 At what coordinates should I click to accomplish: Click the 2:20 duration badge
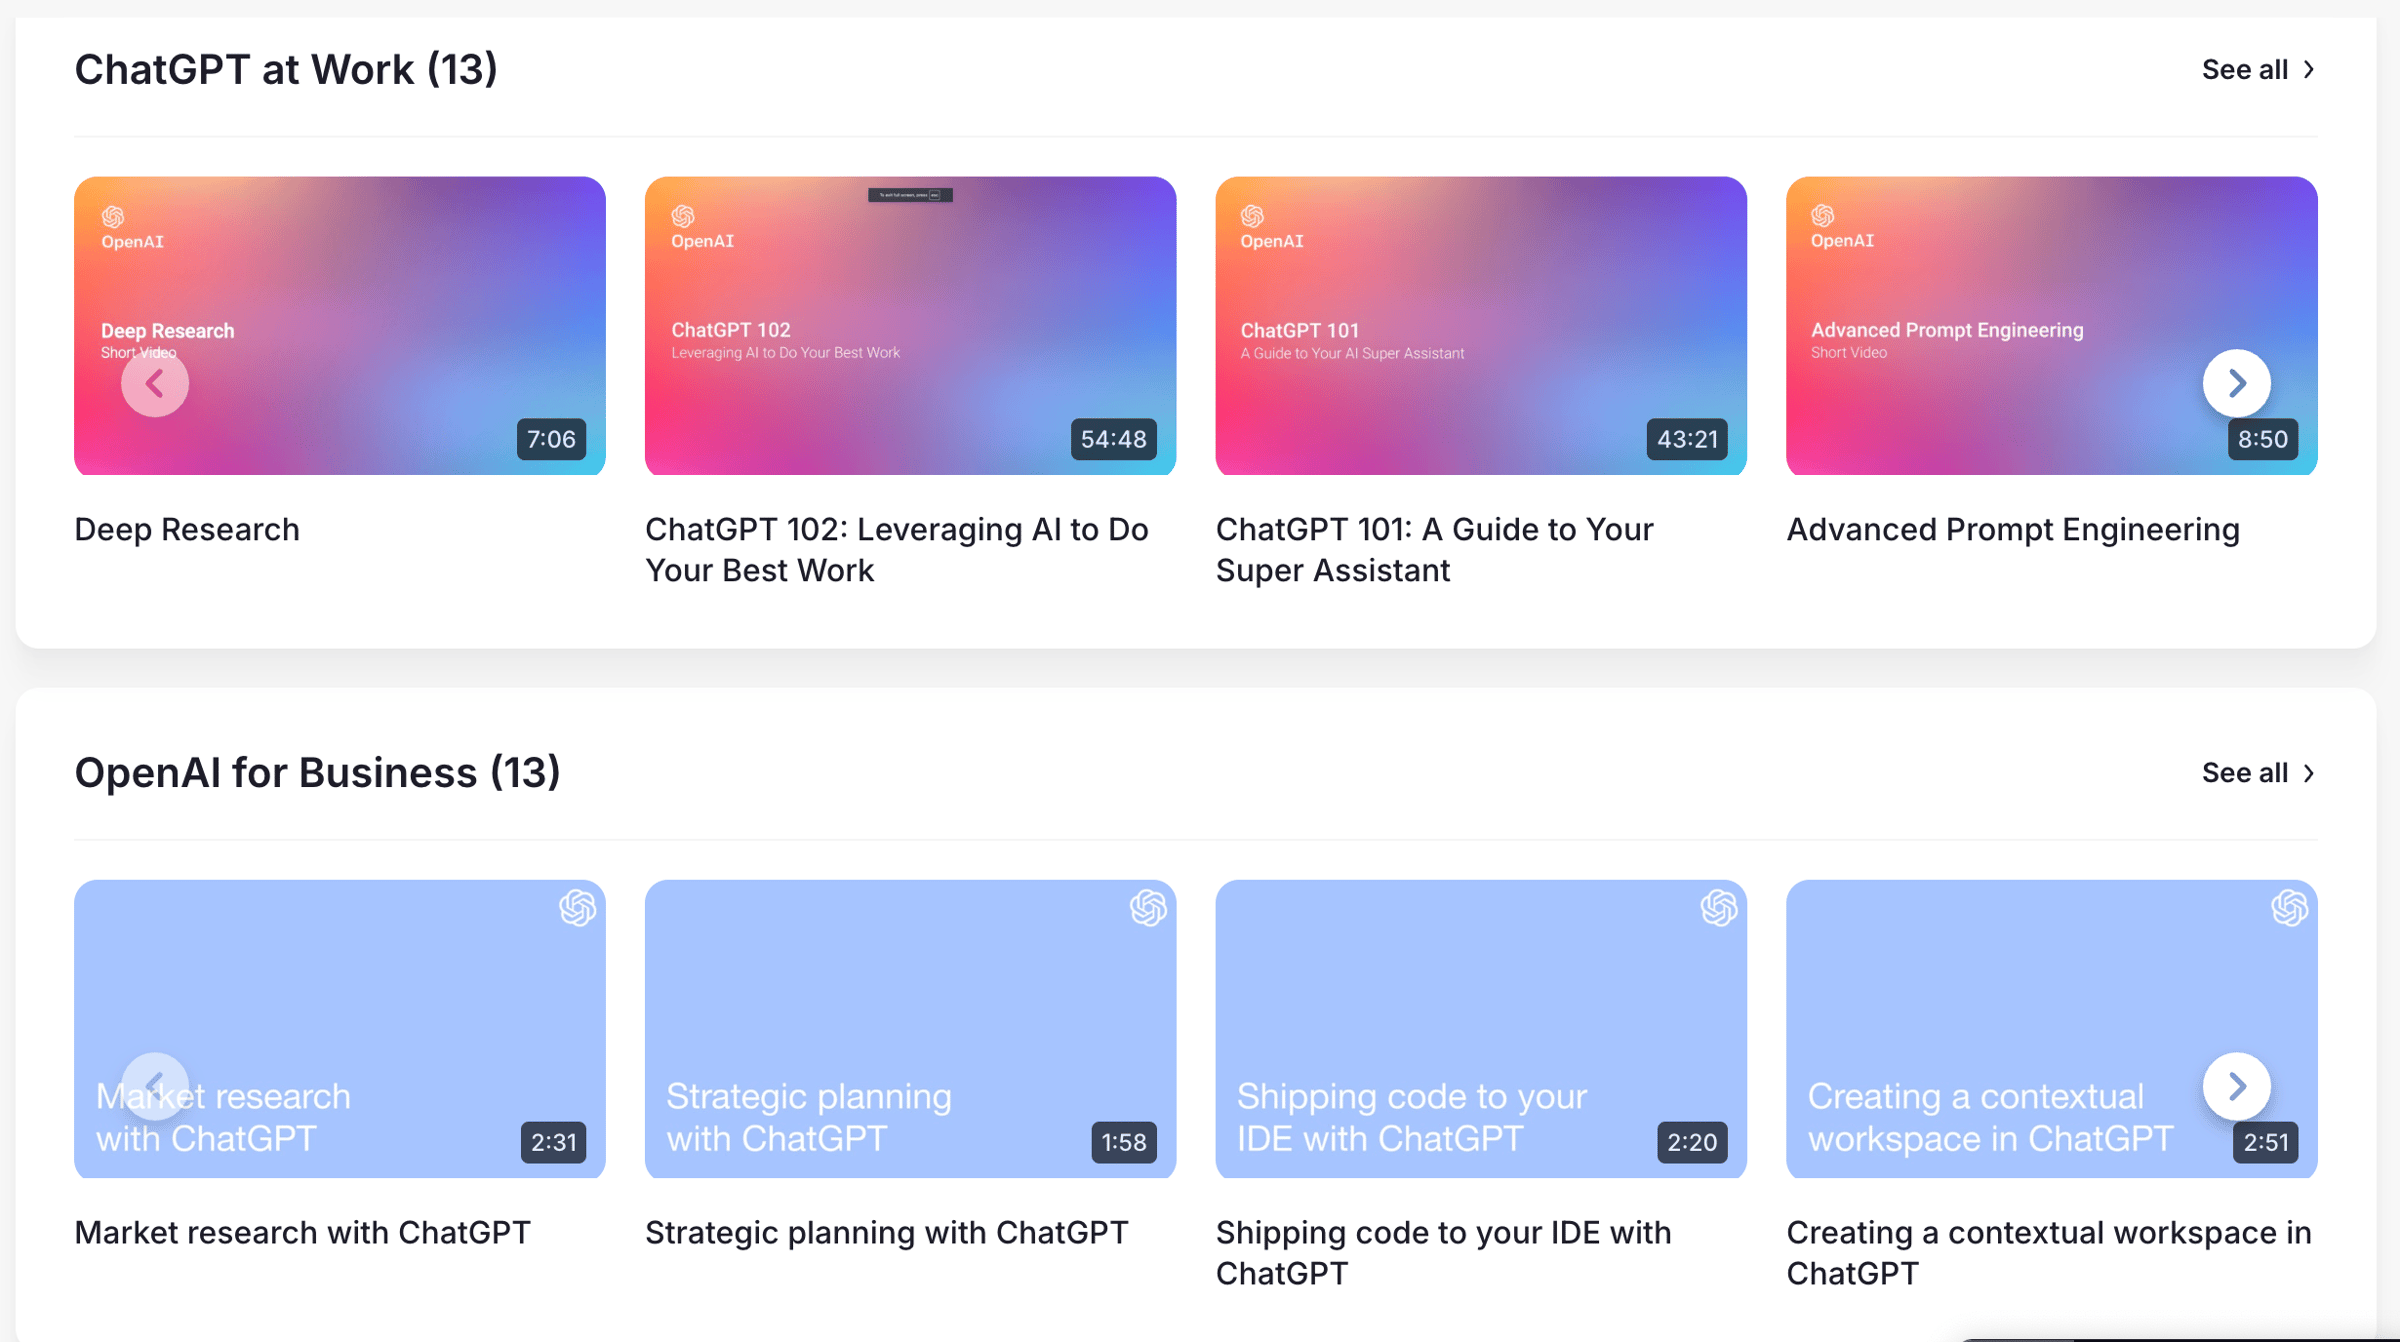click(x=1692, y=1142)
